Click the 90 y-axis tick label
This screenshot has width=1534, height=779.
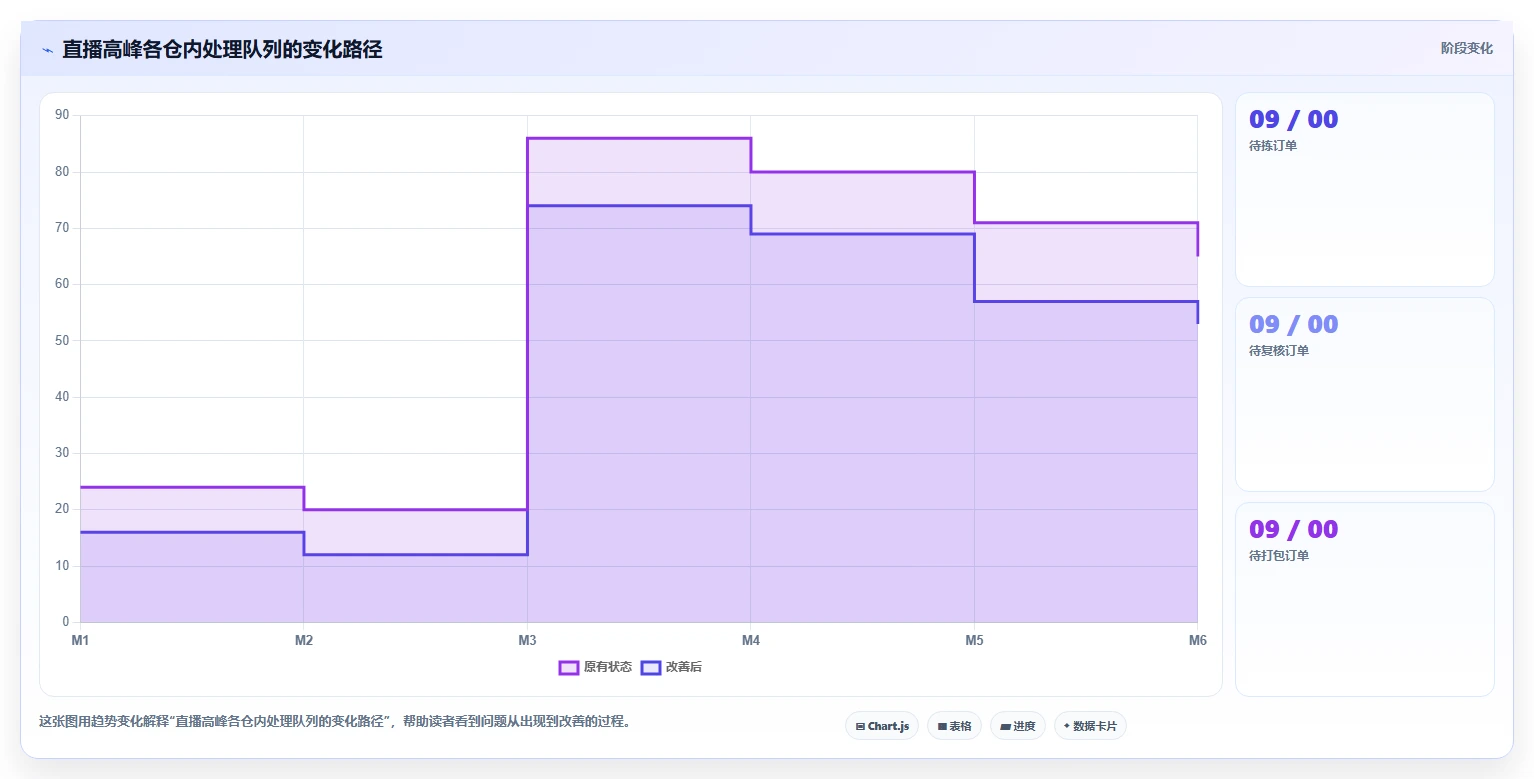click(x=62, y=115)
